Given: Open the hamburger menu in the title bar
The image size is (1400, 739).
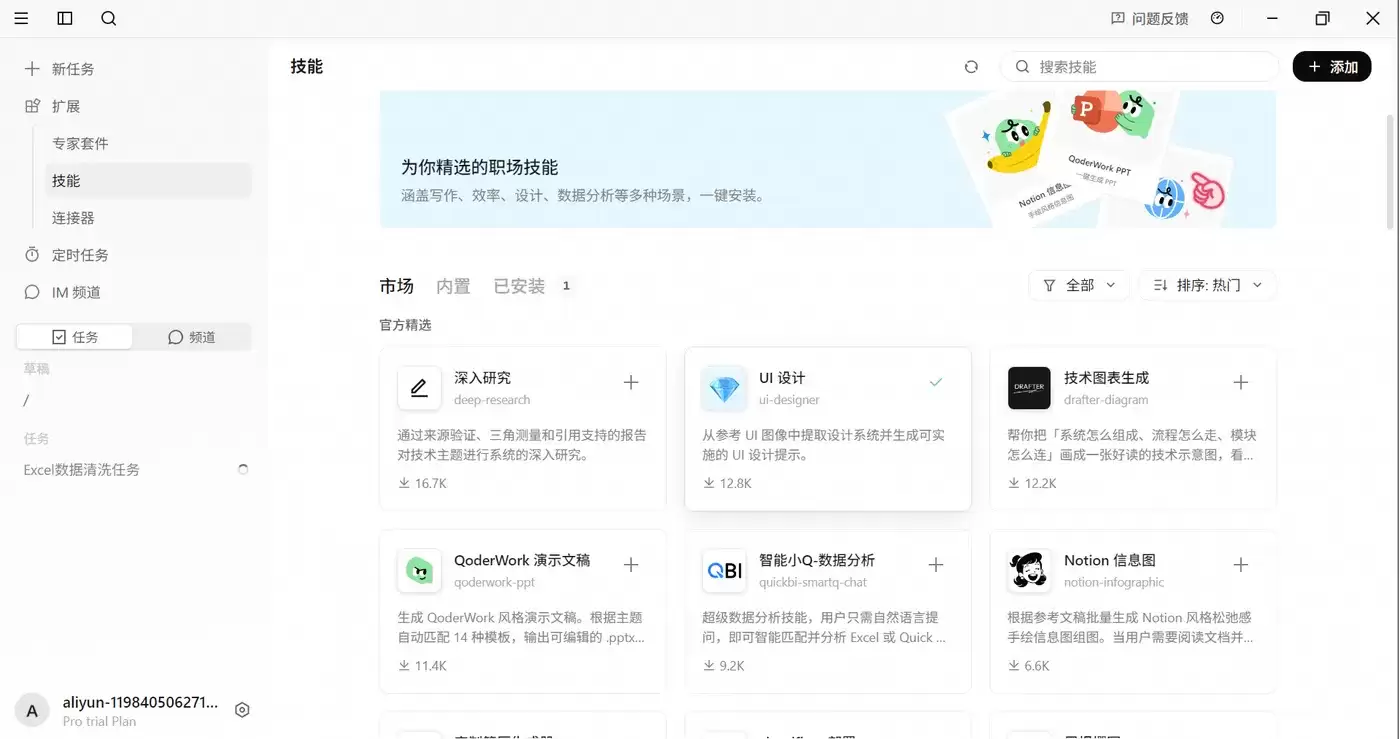Looking at the screenshot, I should pos(21,18).
